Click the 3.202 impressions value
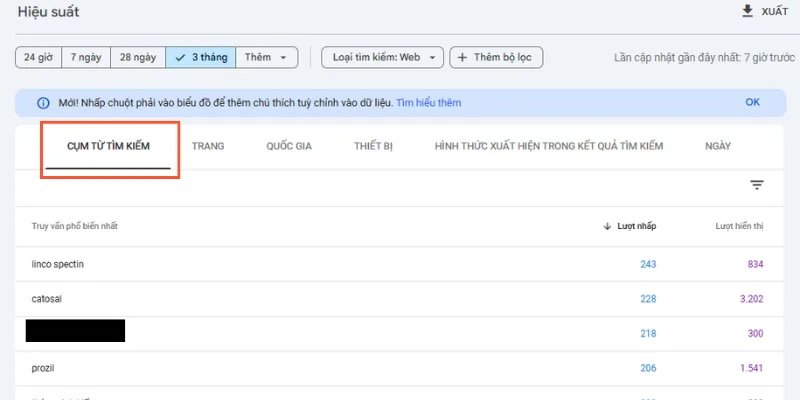Viewport: 800px width, 400px height. [752, 299]
